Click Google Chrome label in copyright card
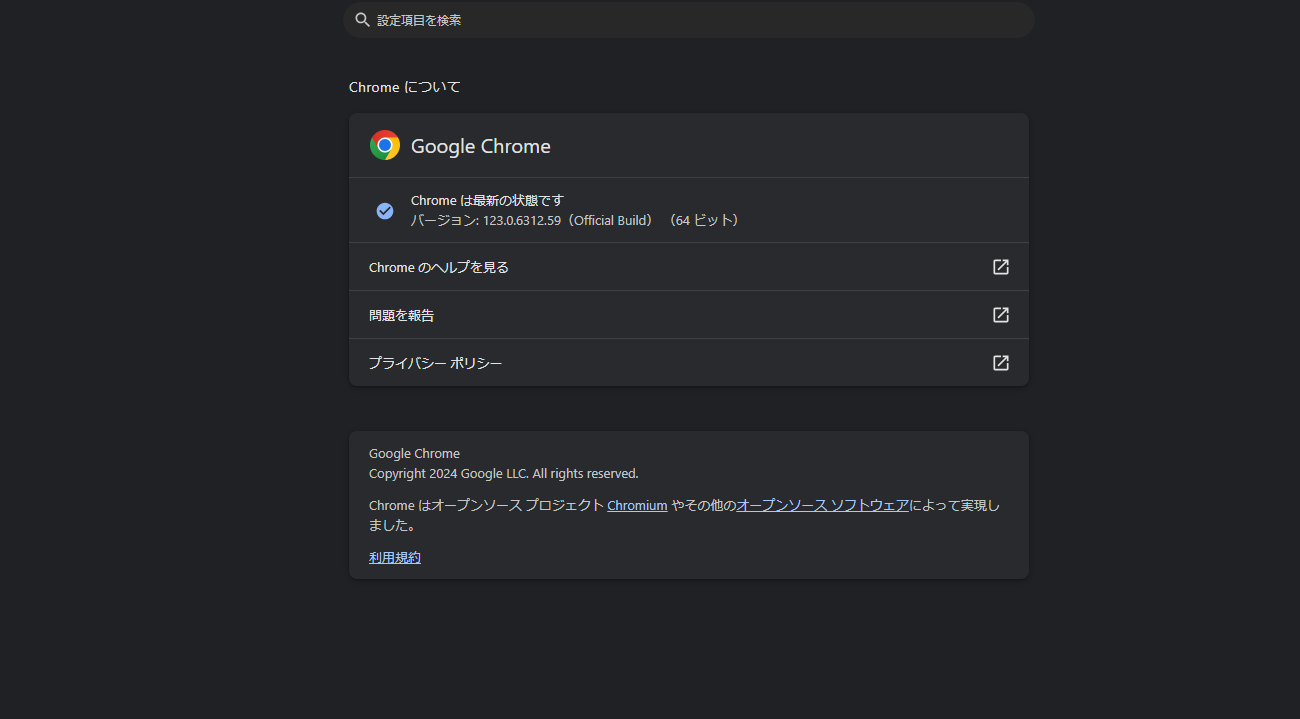This screenshot has width=1300, height=719. (414, 454)
